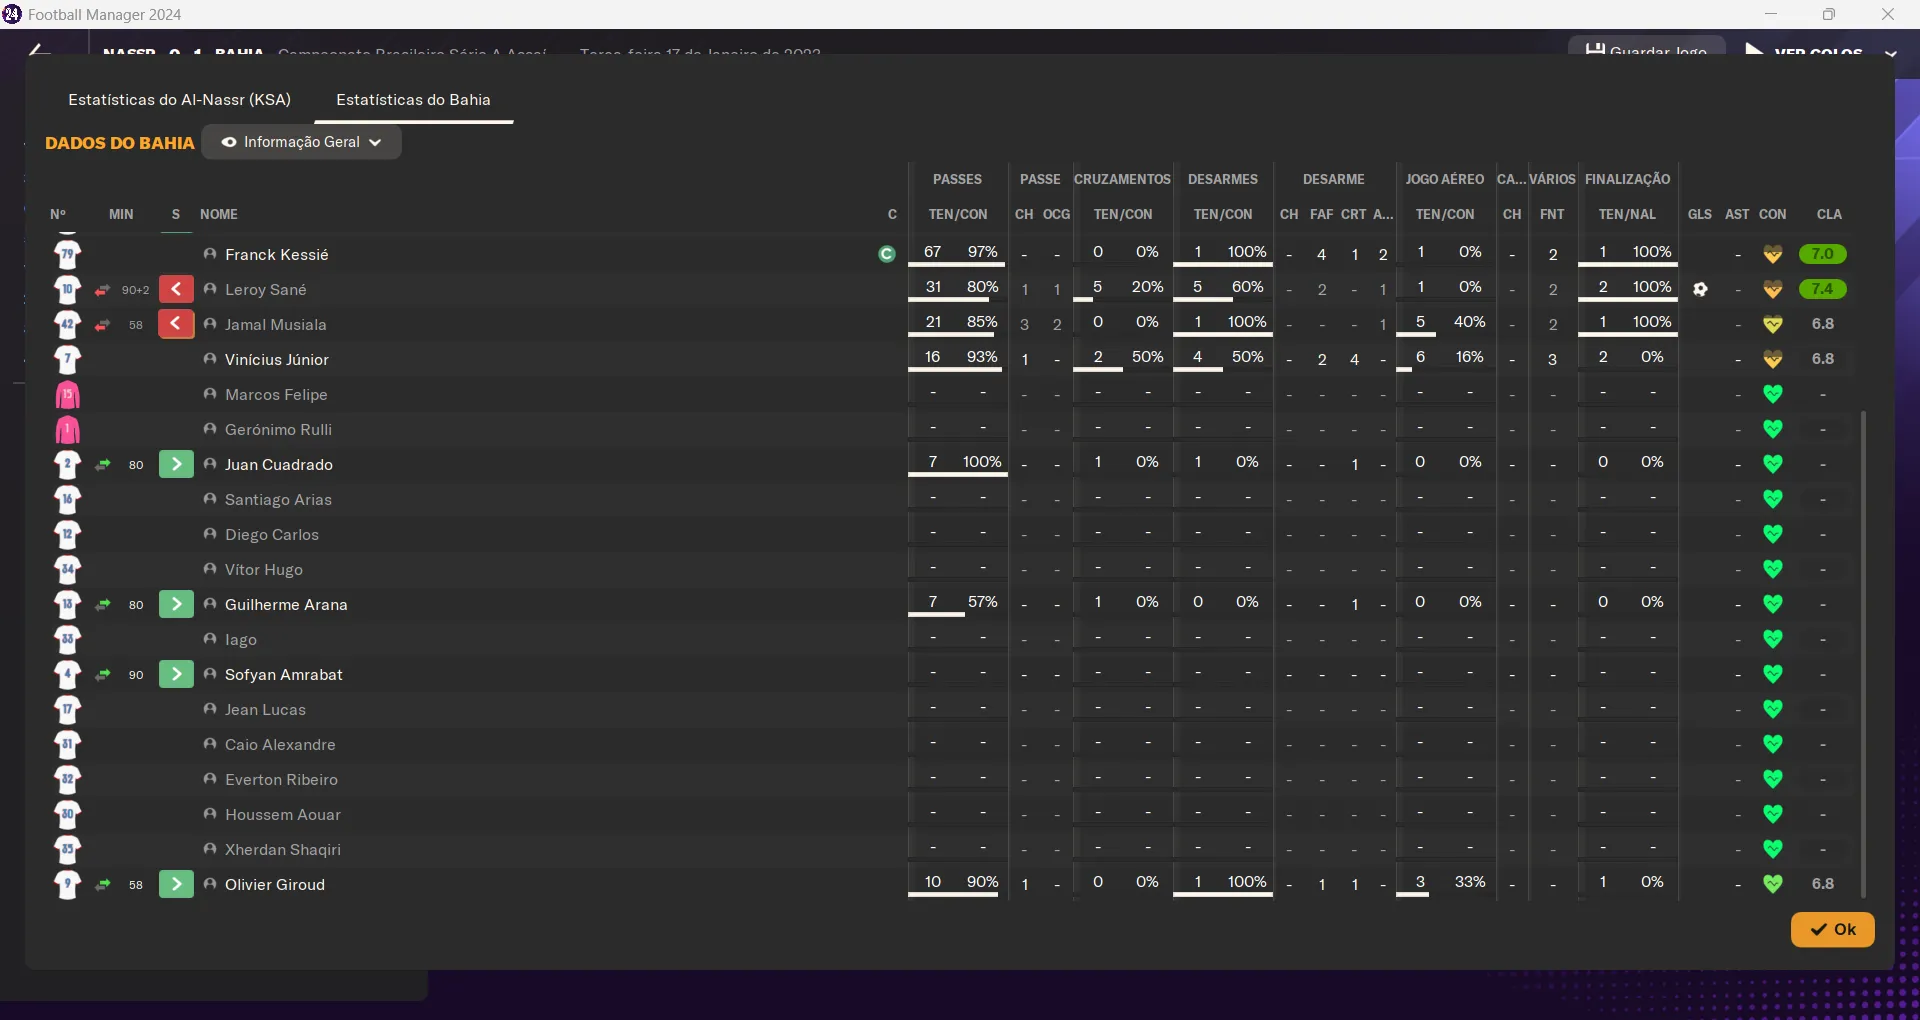Sort by JOGO AÉREO TEN/CON column header
The image size is (1920, 1020).
[1445, 214]
